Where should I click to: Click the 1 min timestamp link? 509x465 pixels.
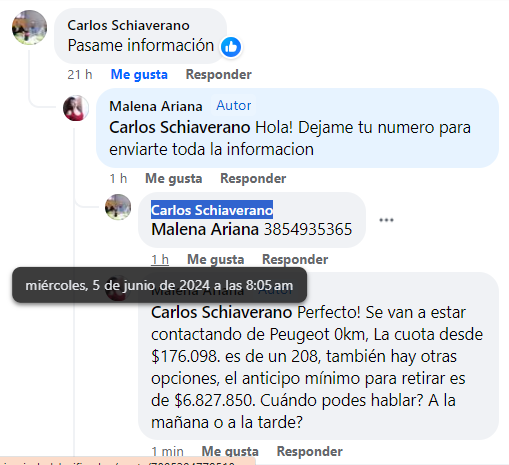167,451
